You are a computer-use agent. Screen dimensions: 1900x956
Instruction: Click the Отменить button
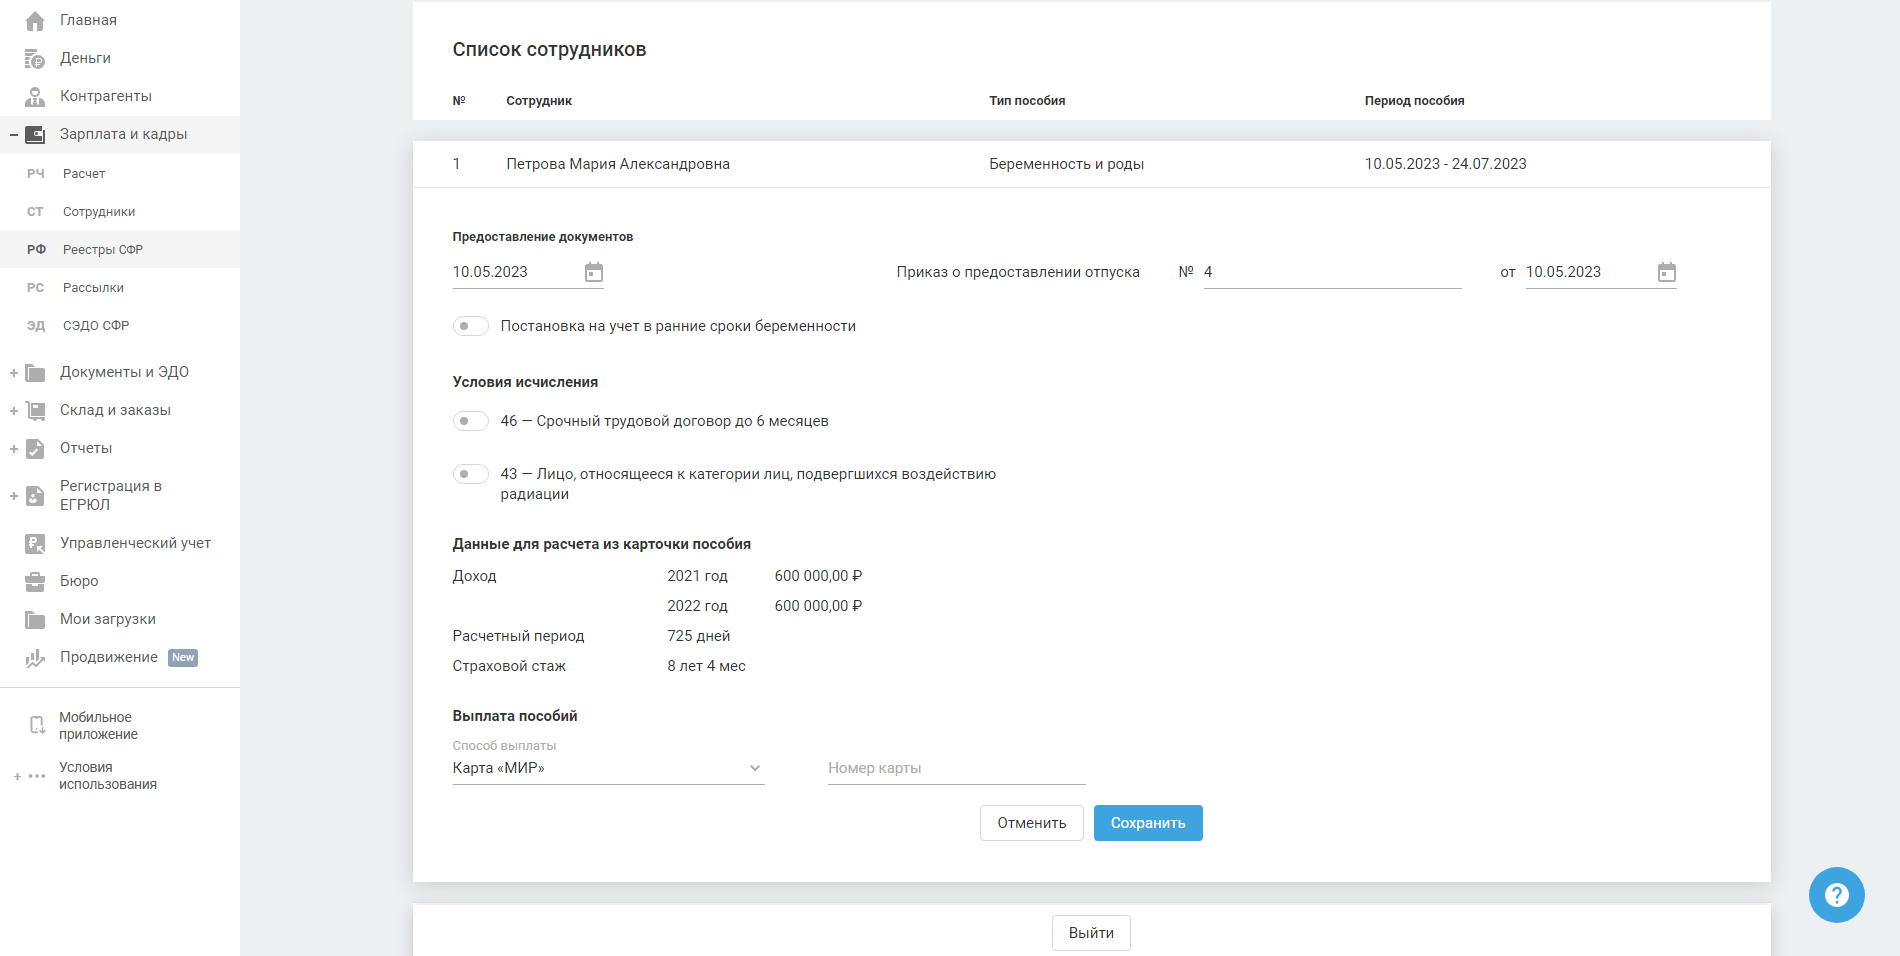pos(1031,823)
